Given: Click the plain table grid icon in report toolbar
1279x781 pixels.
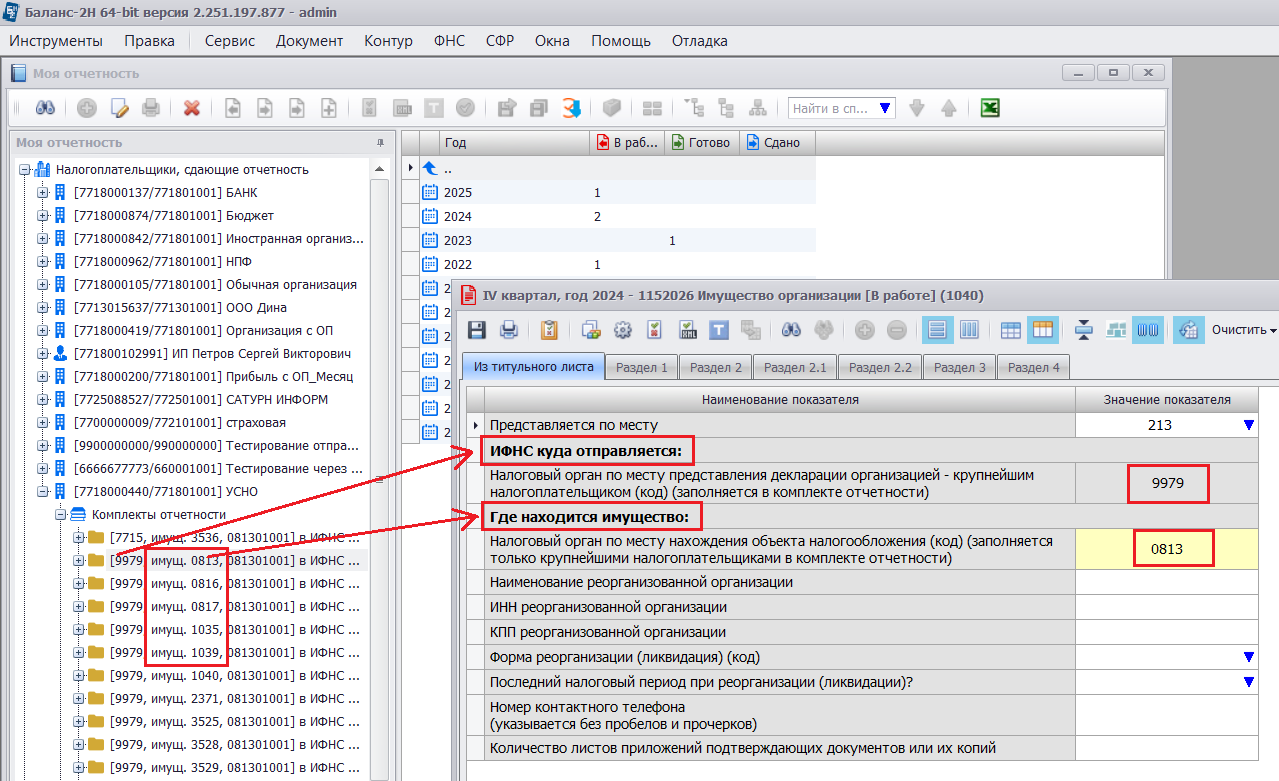Looking at the screenshot, I should tap(1011, 329).
